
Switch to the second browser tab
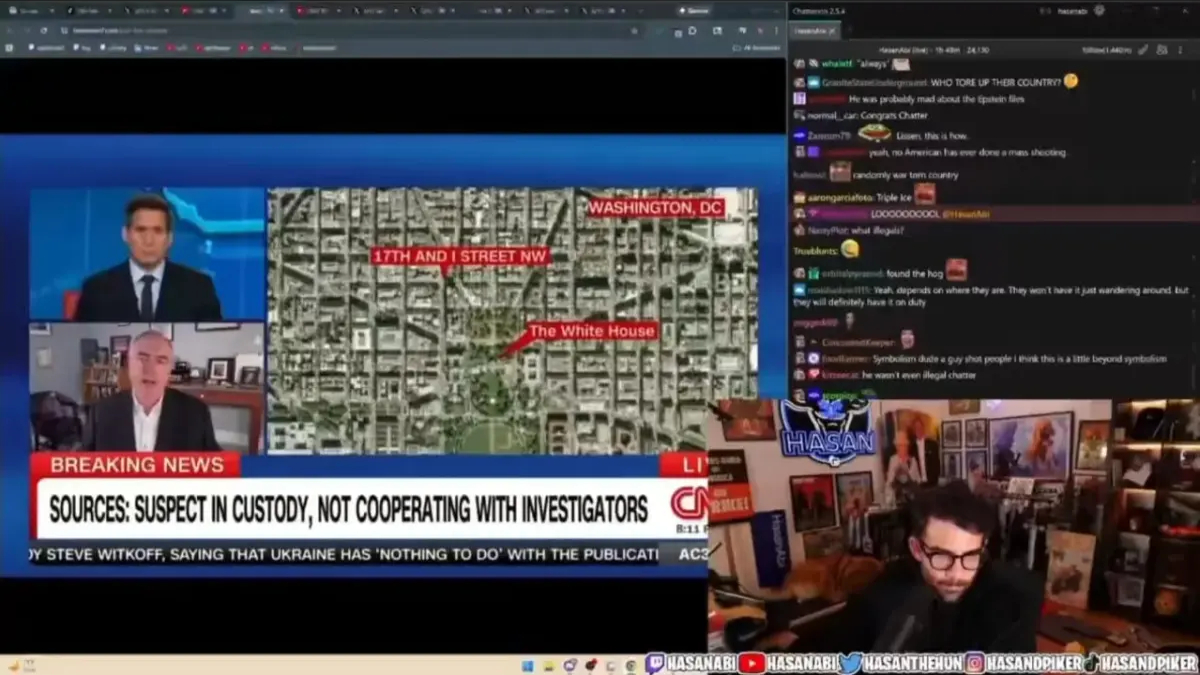(x=88, y=11)
